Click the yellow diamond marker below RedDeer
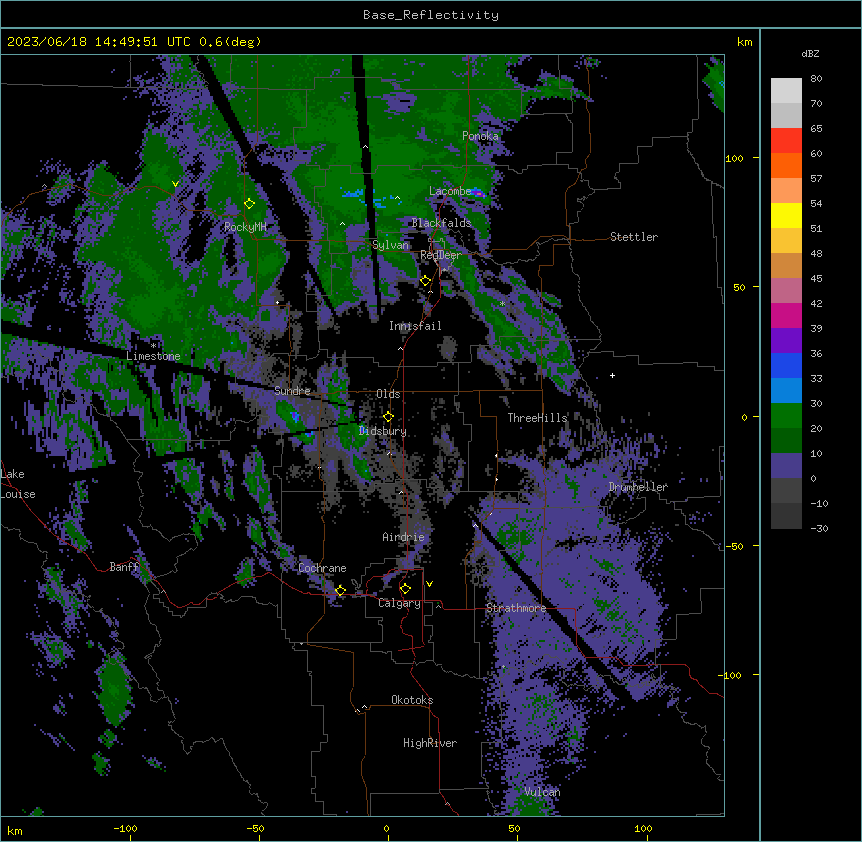This screenshot has width=862, height=842. 425,281
